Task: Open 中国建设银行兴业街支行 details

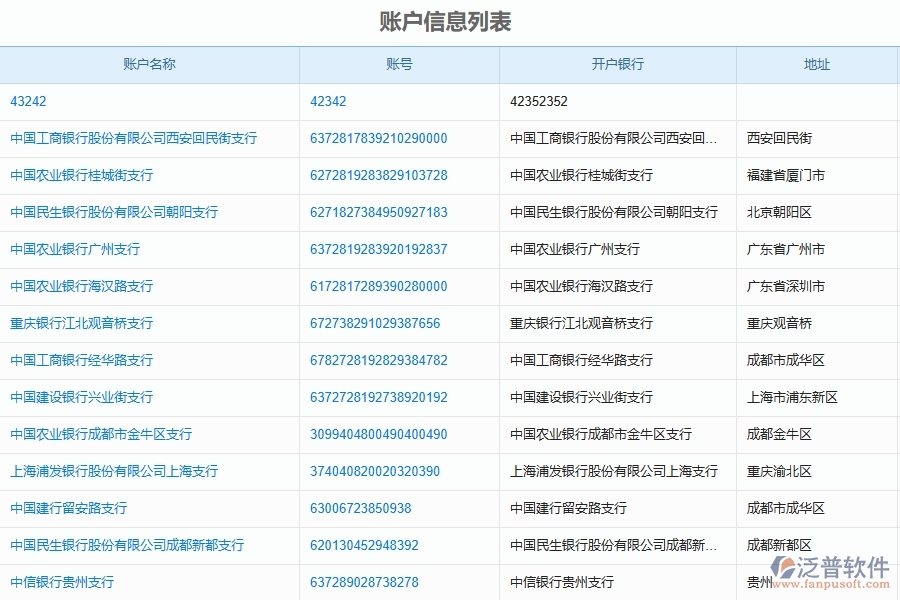Action: pyautogui.click(x=81, y=397)
